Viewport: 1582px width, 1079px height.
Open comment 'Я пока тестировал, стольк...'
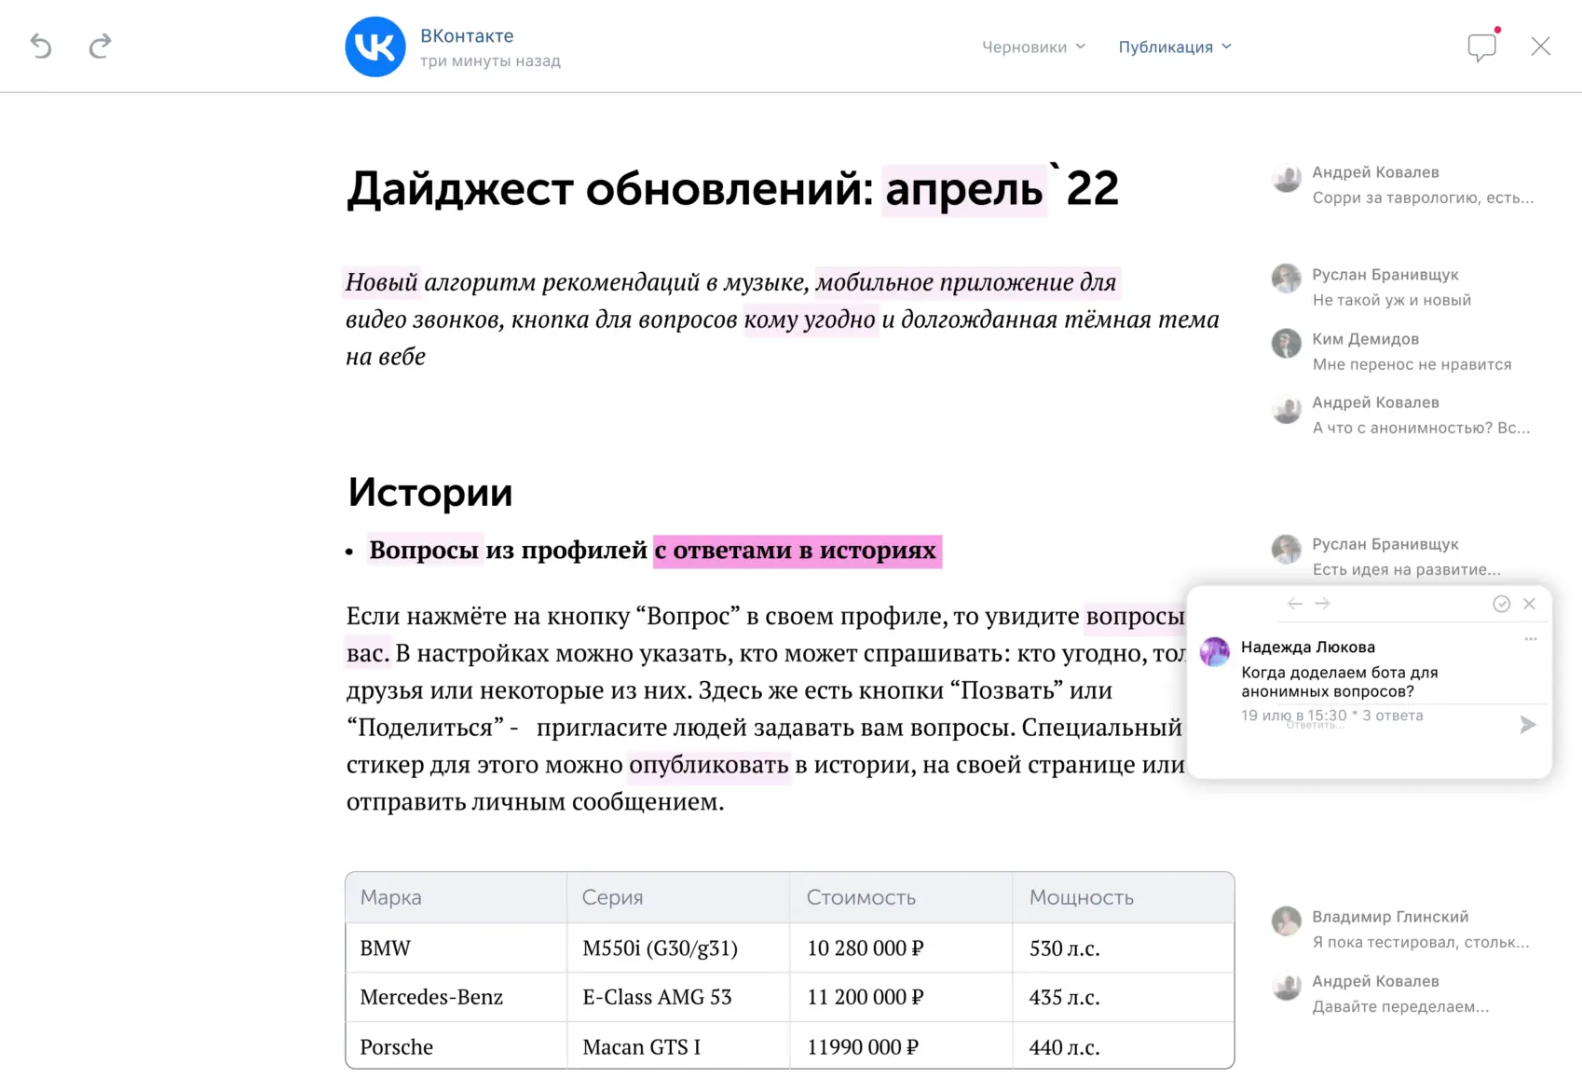tap(1420, 942)
